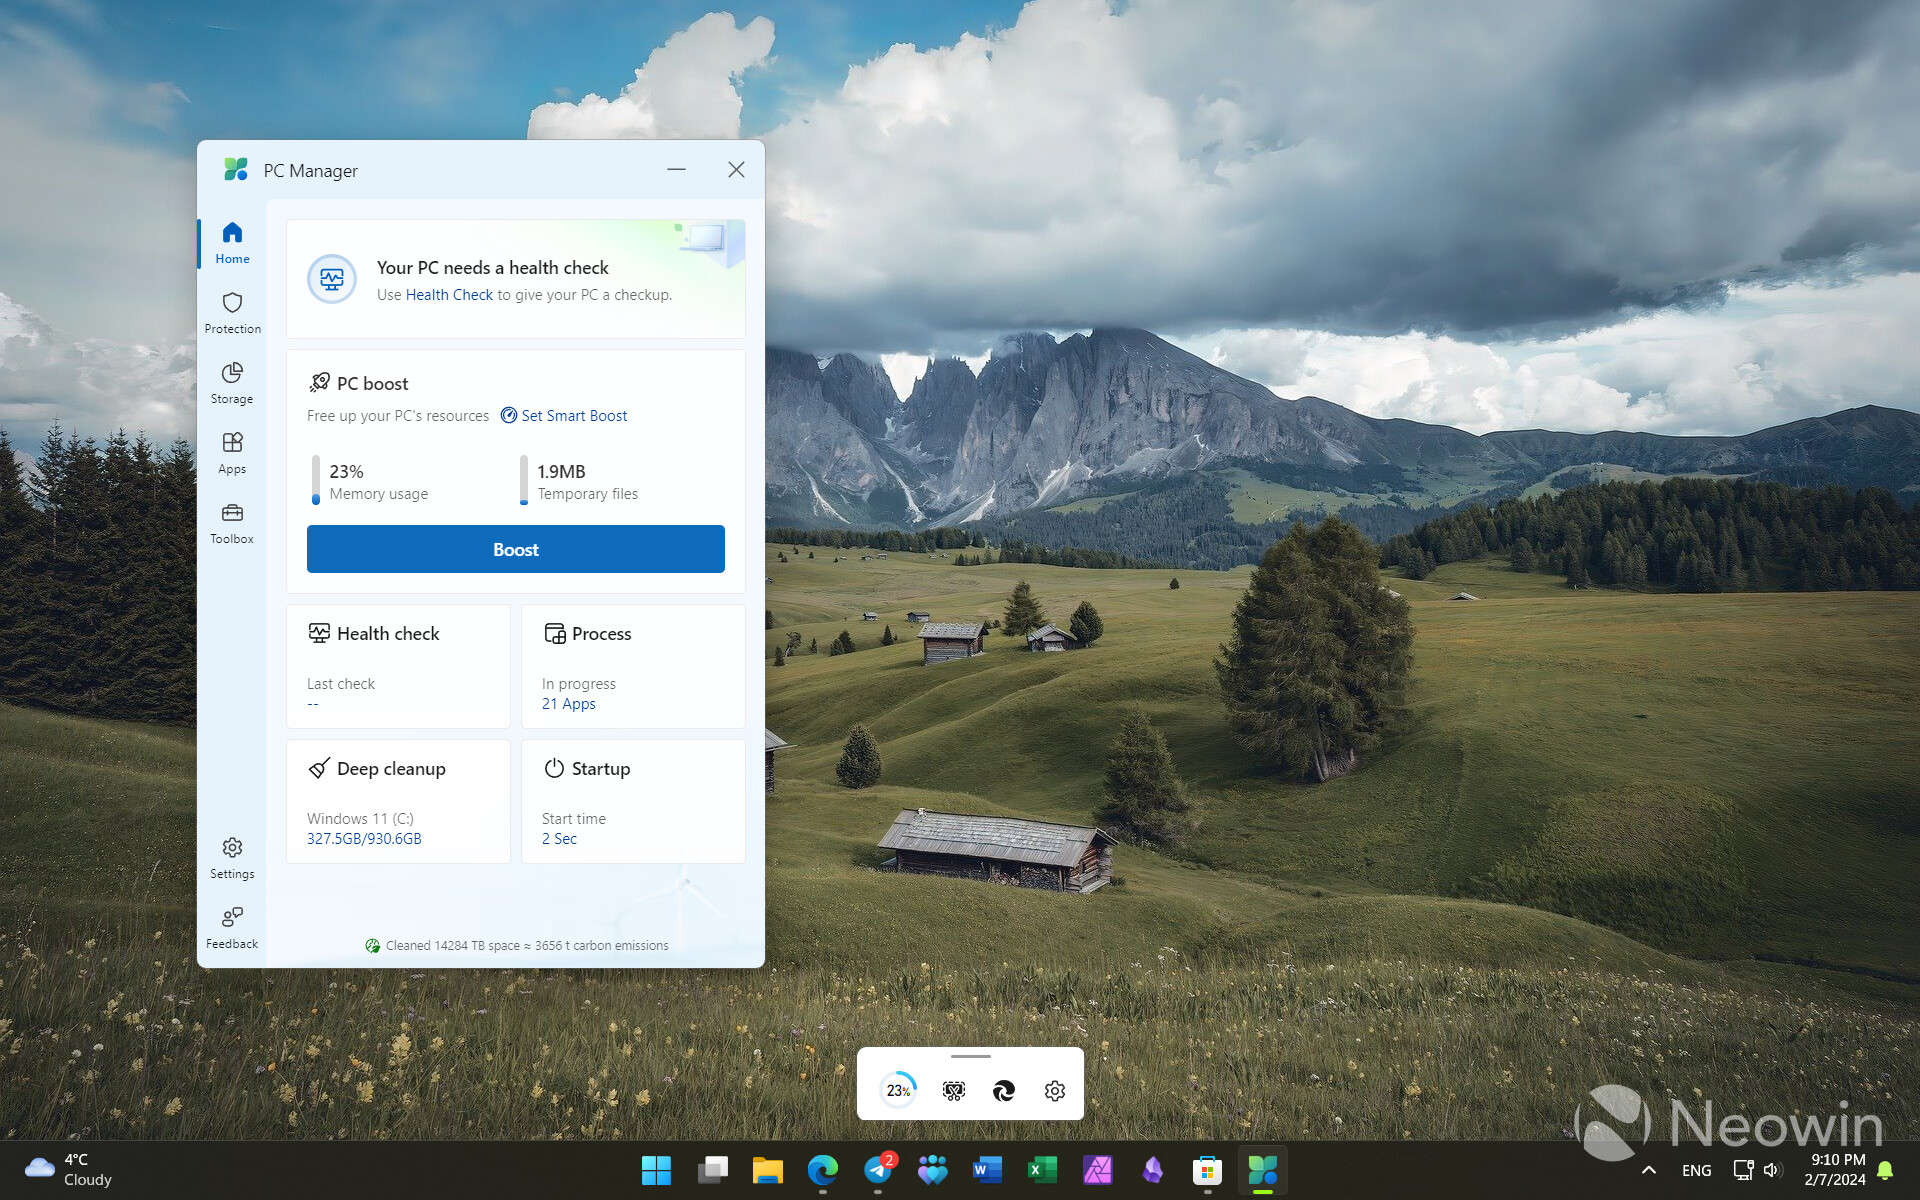Viewport: 1920px width, 1200px height.
Task: Click the carbon emissions cleaned message
Action: point(517,946)
